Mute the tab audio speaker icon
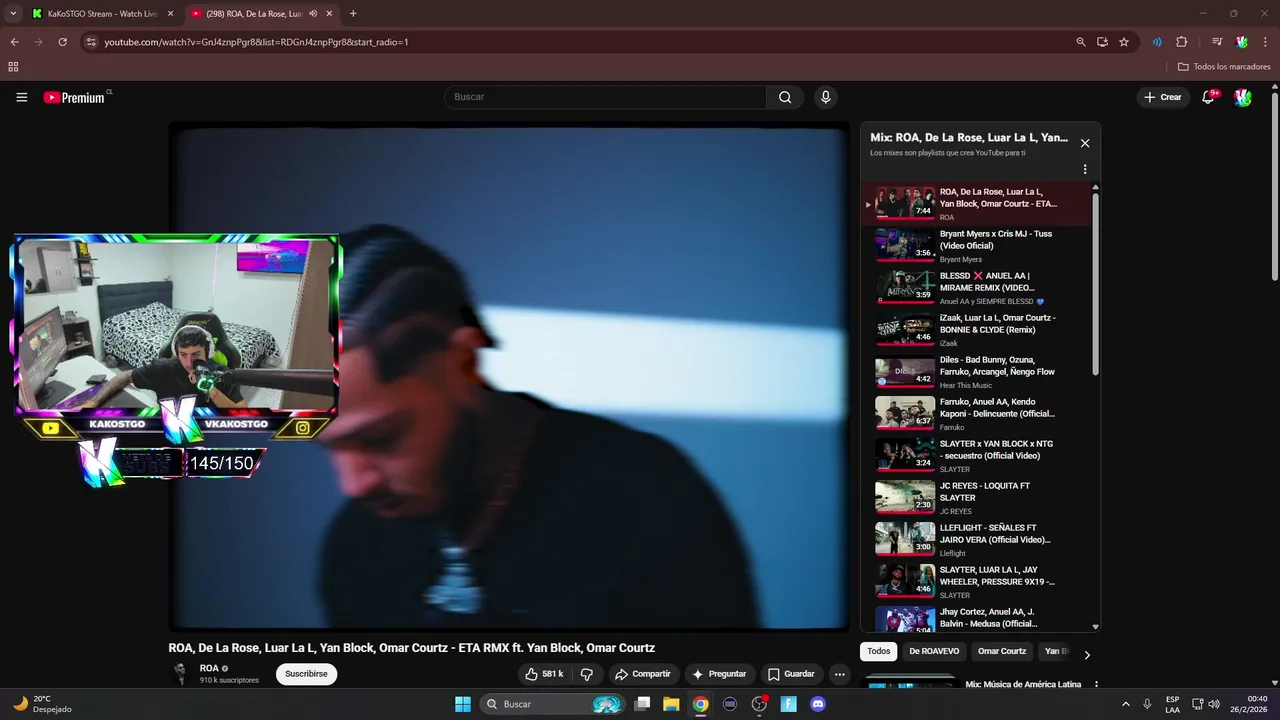The width and height of the screenshot is (1280, 720). pyautogui.click(x=313, y=14)
